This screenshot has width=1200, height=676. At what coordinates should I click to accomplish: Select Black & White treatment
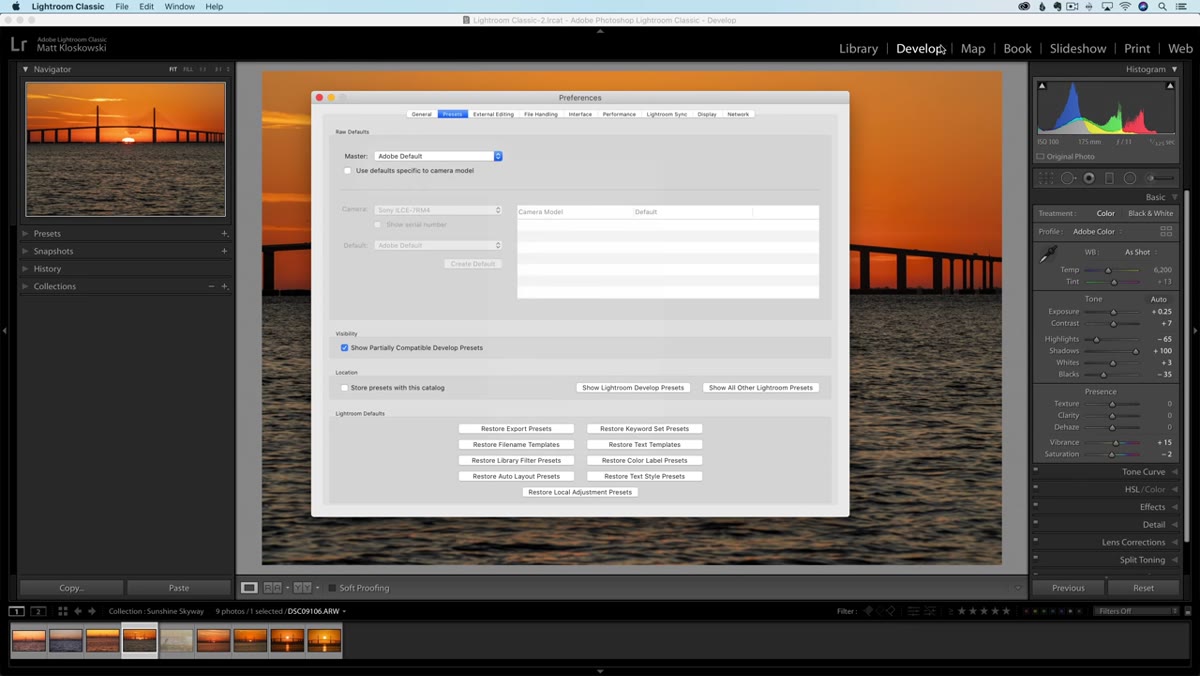(1150, 213)
